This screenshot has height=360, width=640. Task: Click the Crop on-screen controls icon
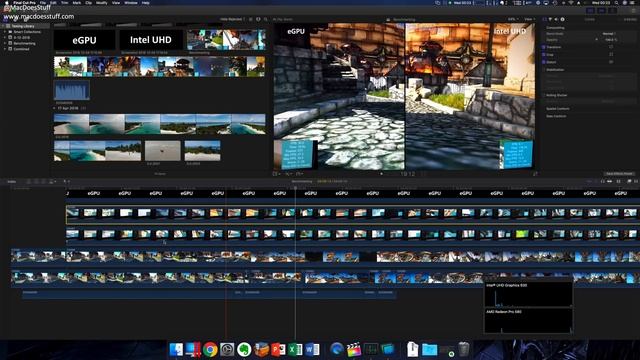click(611, 54)
